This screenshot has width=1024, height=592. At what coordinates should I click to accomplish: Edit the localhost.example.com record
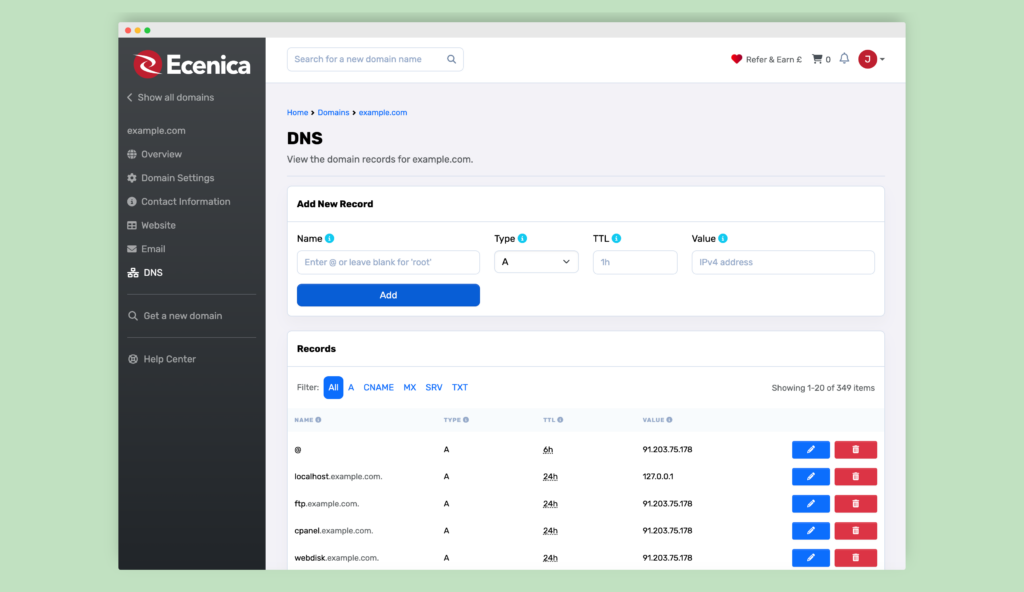(x=810, y=476)
